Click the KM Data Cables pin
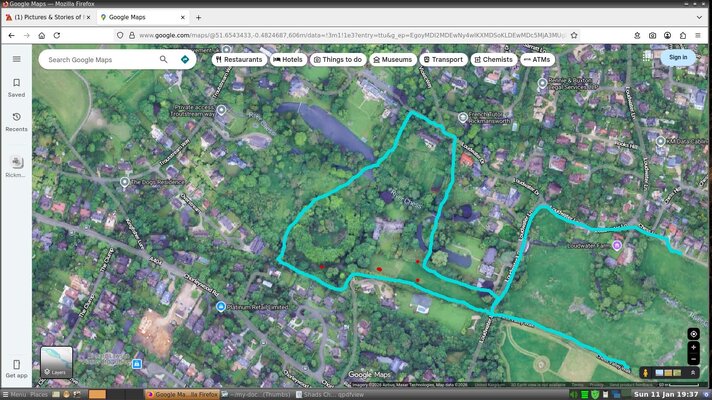The height and width of the screenshot is (400, 712). 661,141
